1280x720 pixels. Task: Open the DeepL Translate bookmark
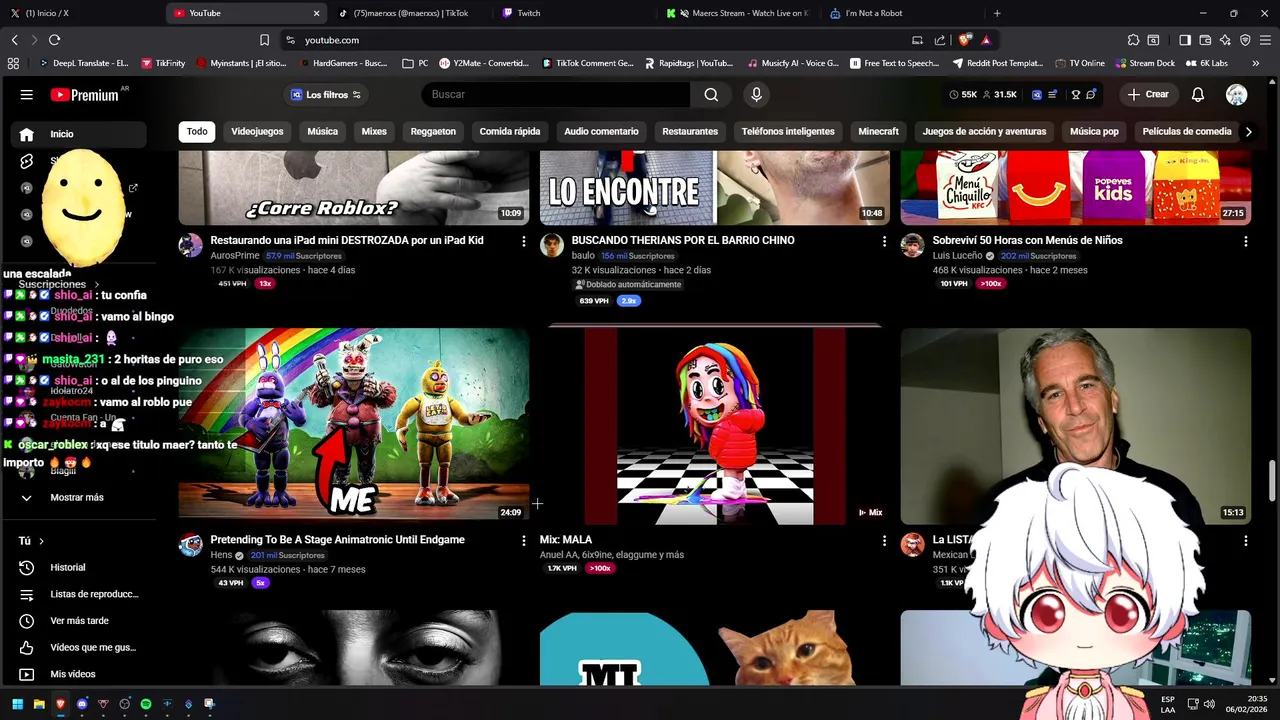84,63
